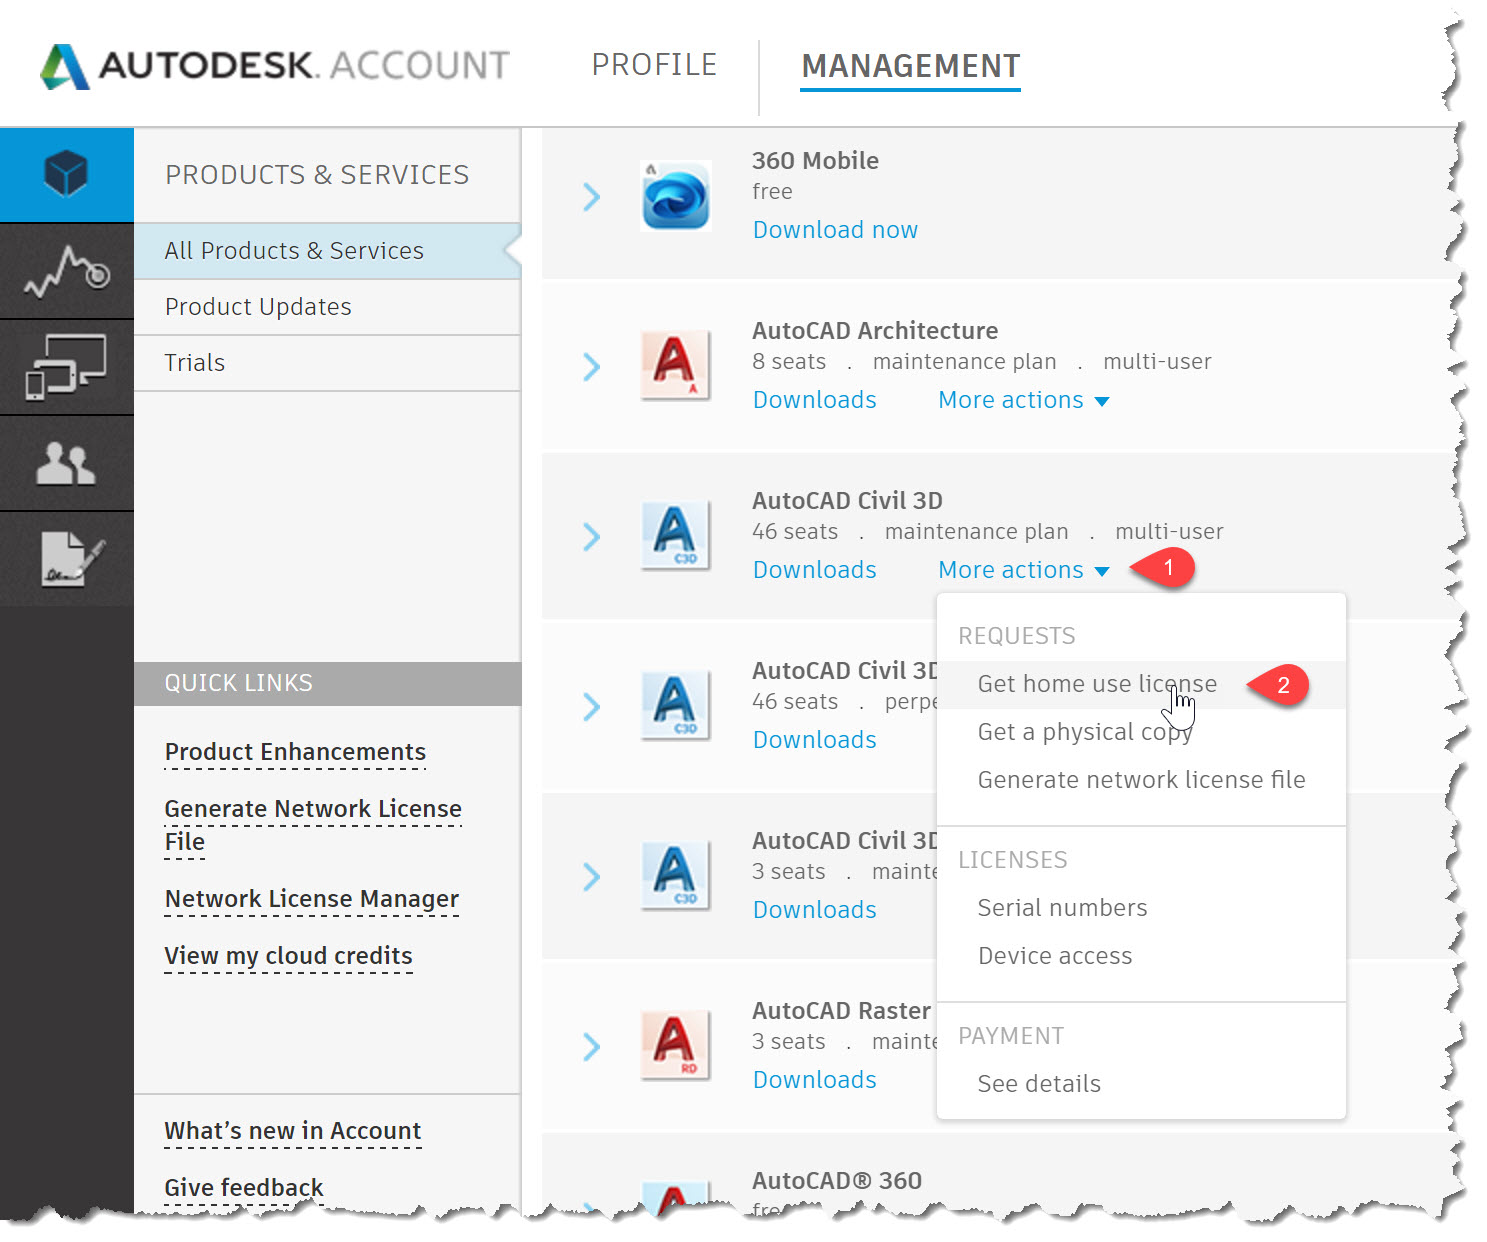Open Product Enhancements quick link

pyautogui.click(x=295, y=752)
